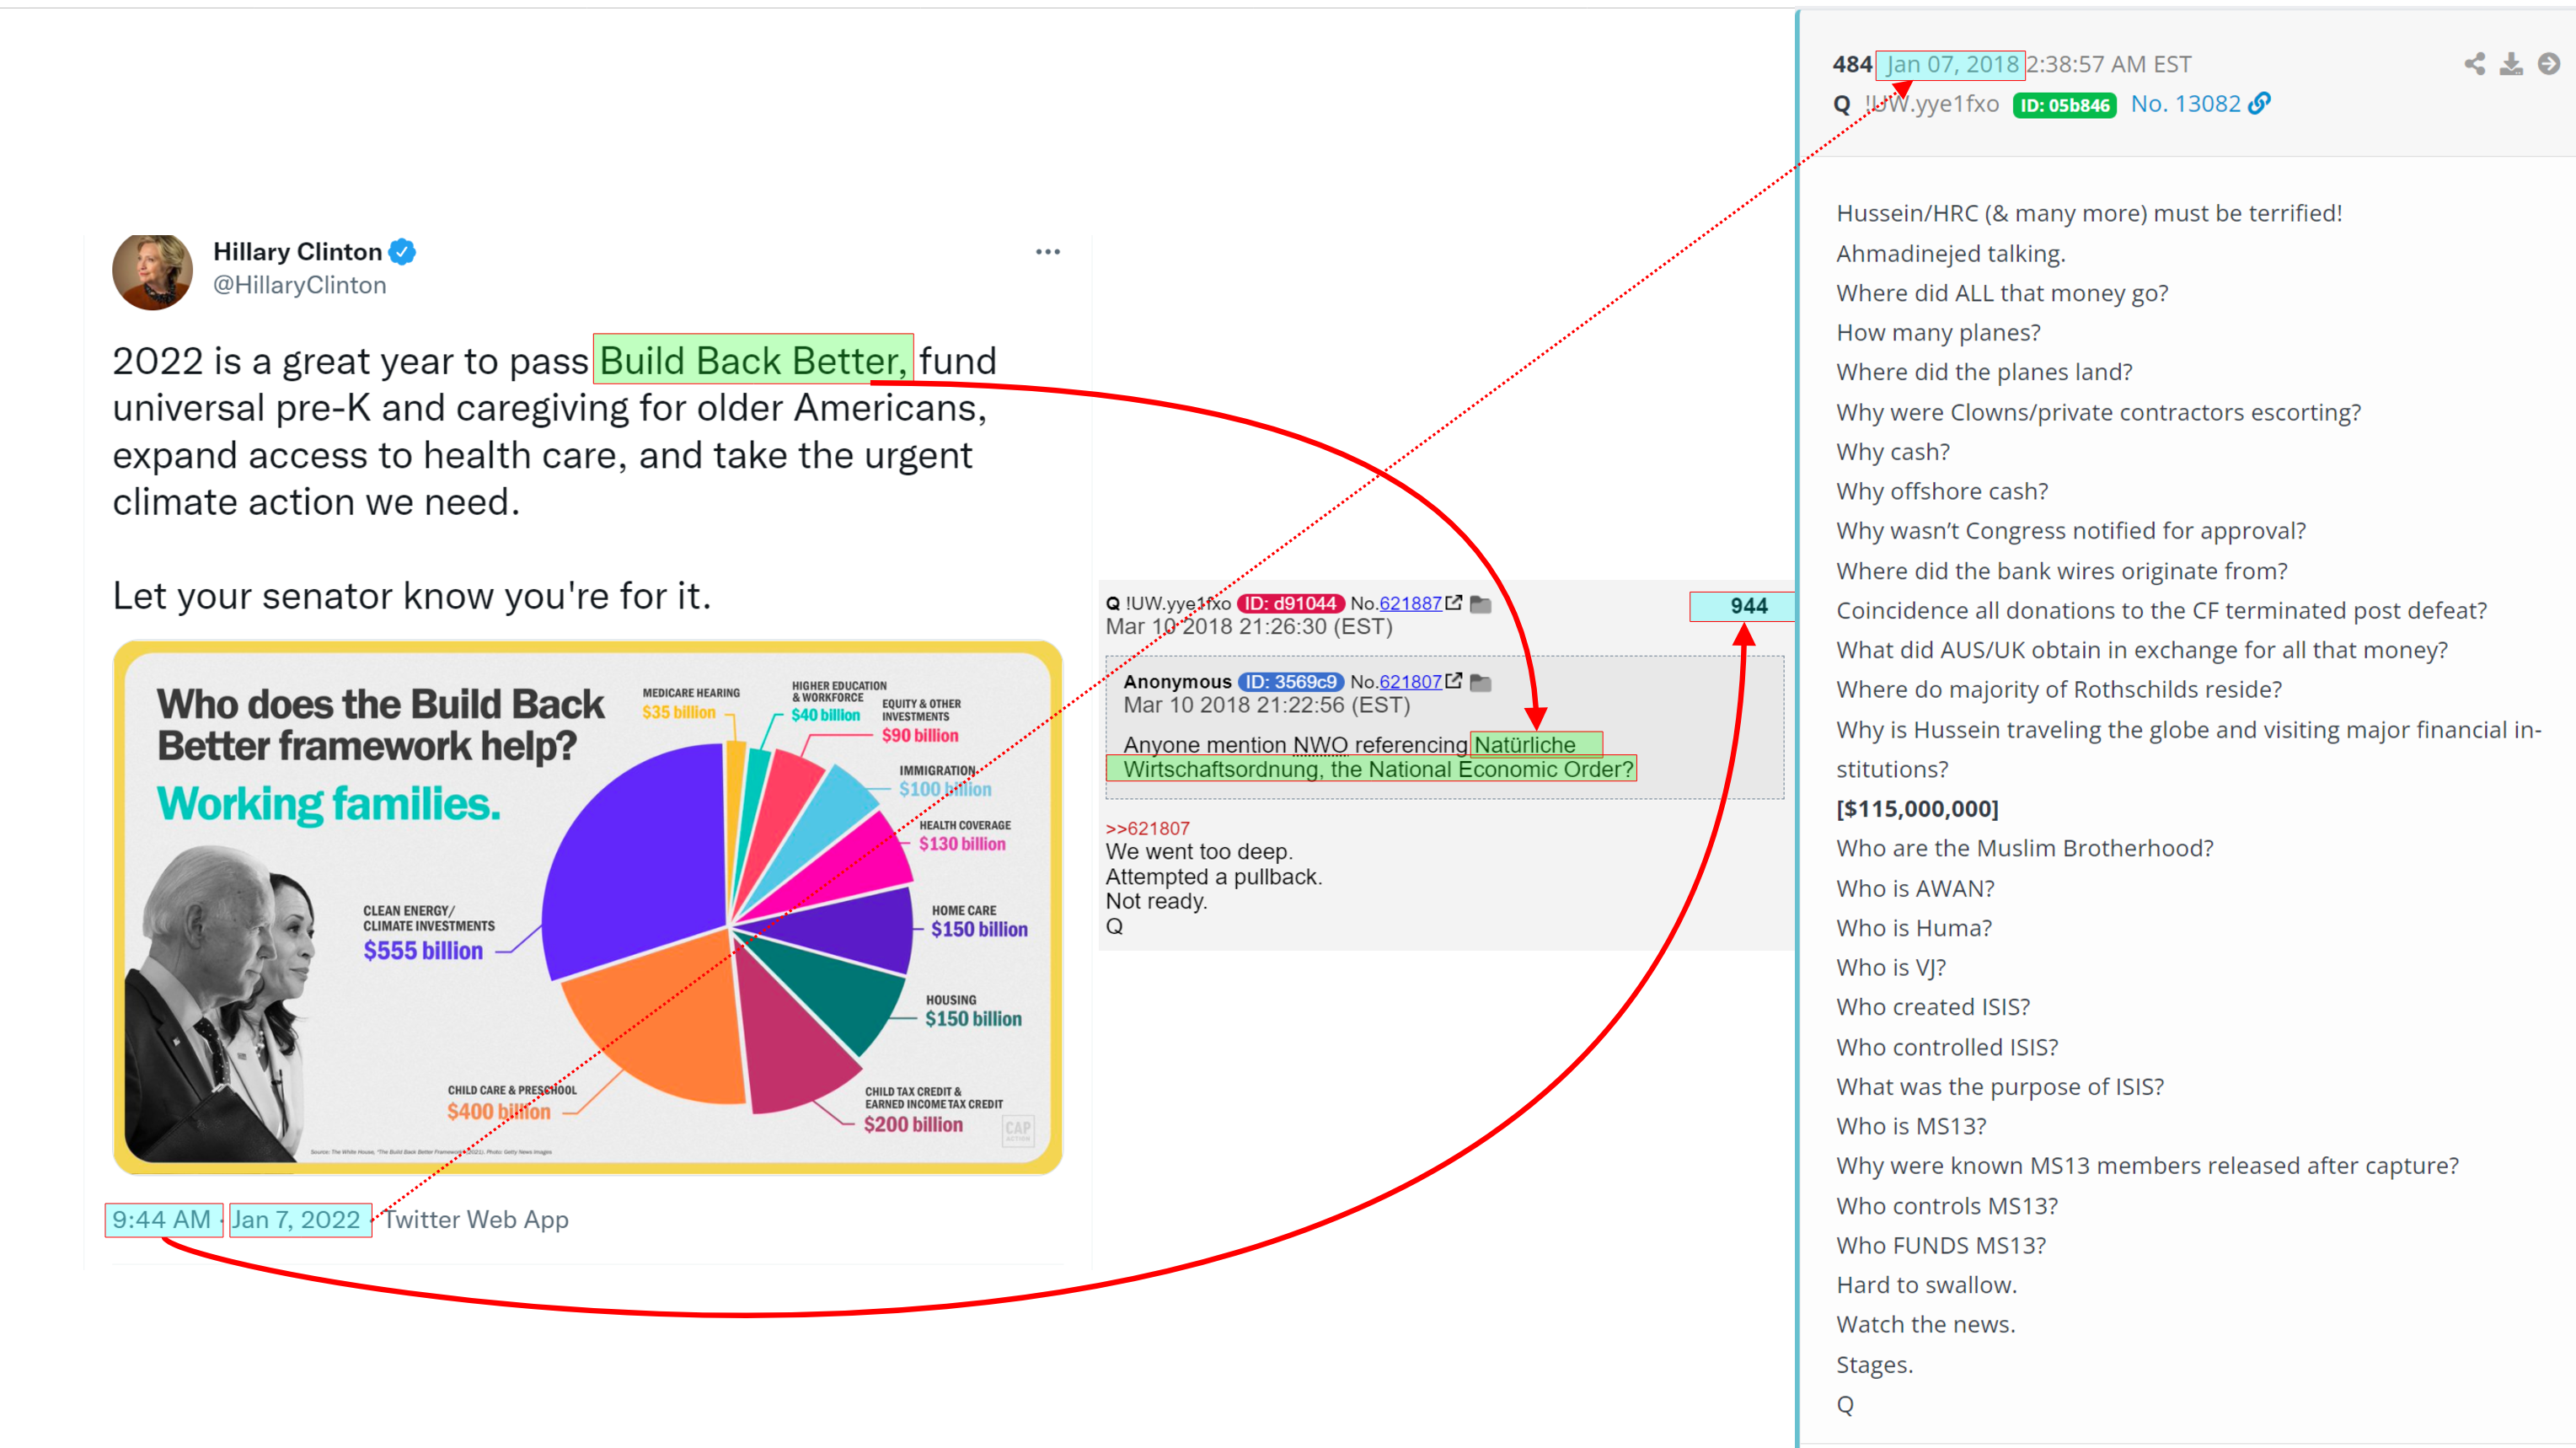Click the tripcode !UW.yye1fxo in post 484
Viewport: 2576px width, 1448px height.
(x=1931, y=104)
